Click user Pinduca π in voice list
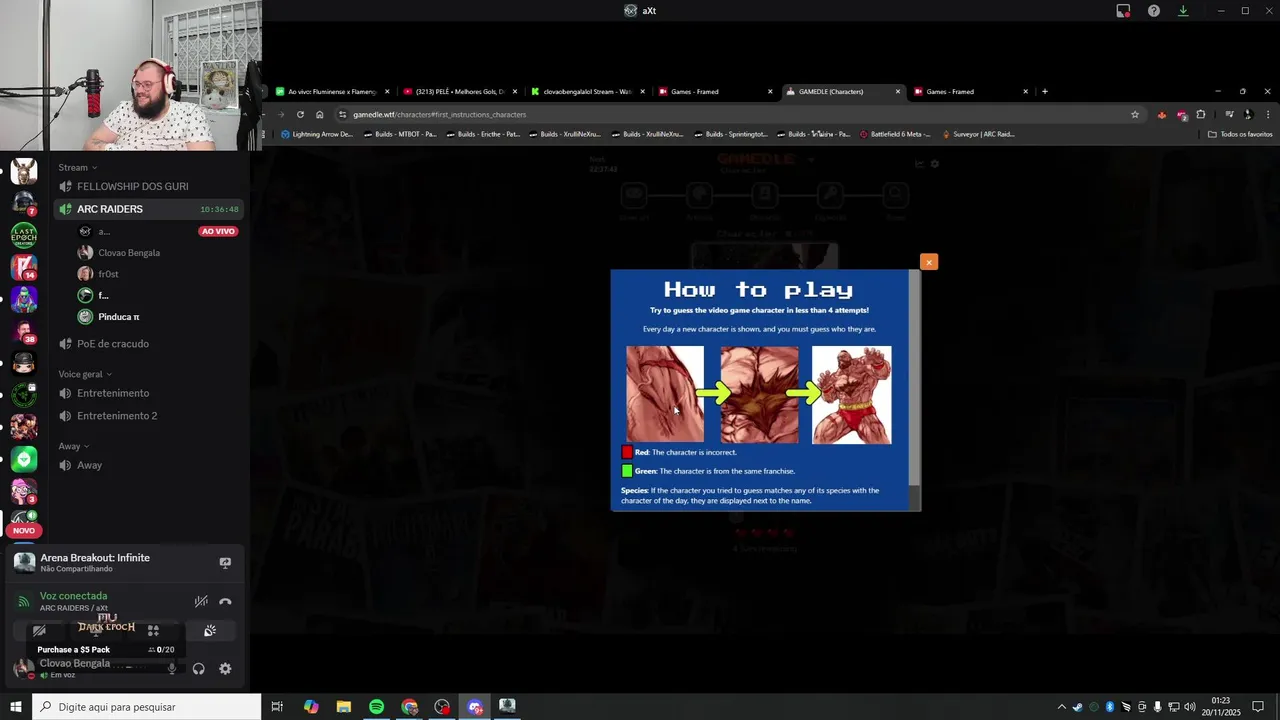The image size is (1280, 720). (118, 317)
